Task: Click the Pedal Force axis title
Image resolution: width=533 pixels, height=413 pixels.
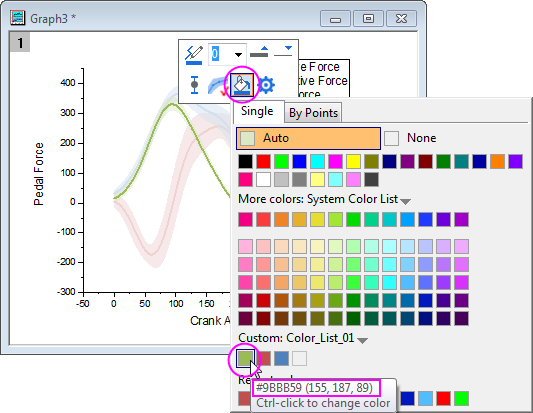Action: pyautogui.click(x=38, y=174)
